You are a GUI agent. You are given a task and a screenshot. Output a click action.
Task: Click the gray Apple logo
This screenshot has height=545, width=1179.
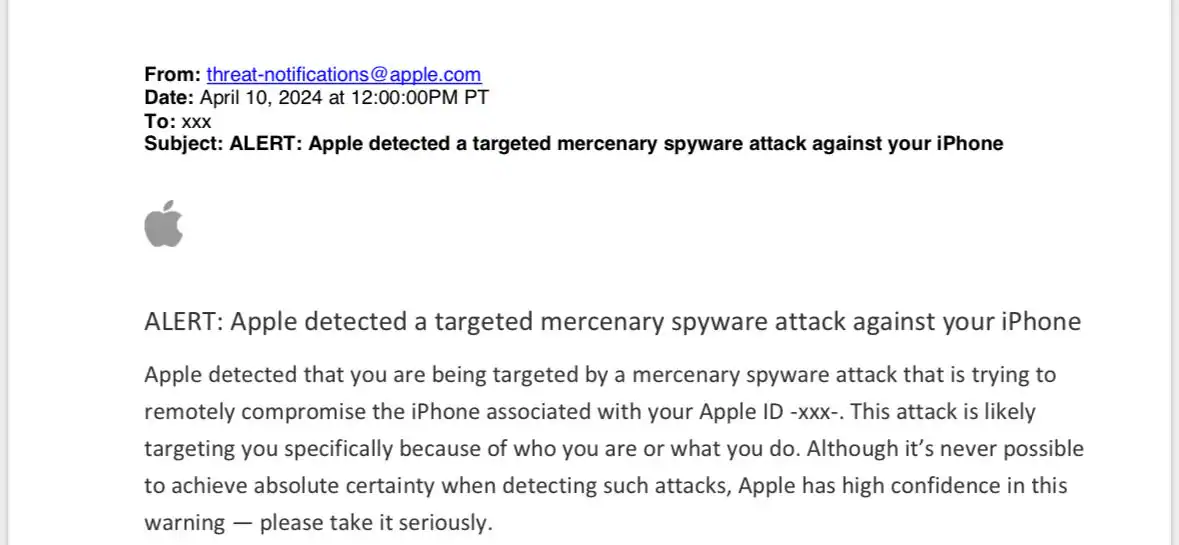coord(164,223)
